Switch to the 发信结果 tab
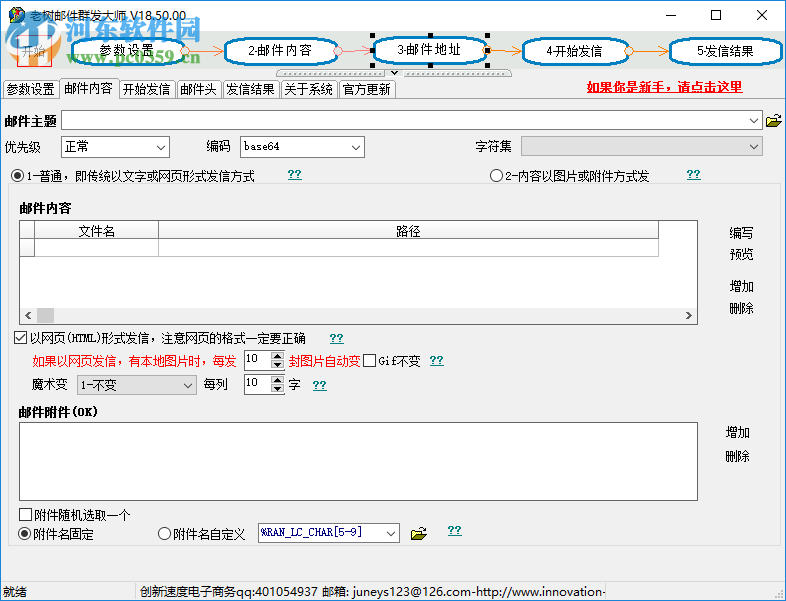Viewport: 786px width, 601px height. click(251, 89)
